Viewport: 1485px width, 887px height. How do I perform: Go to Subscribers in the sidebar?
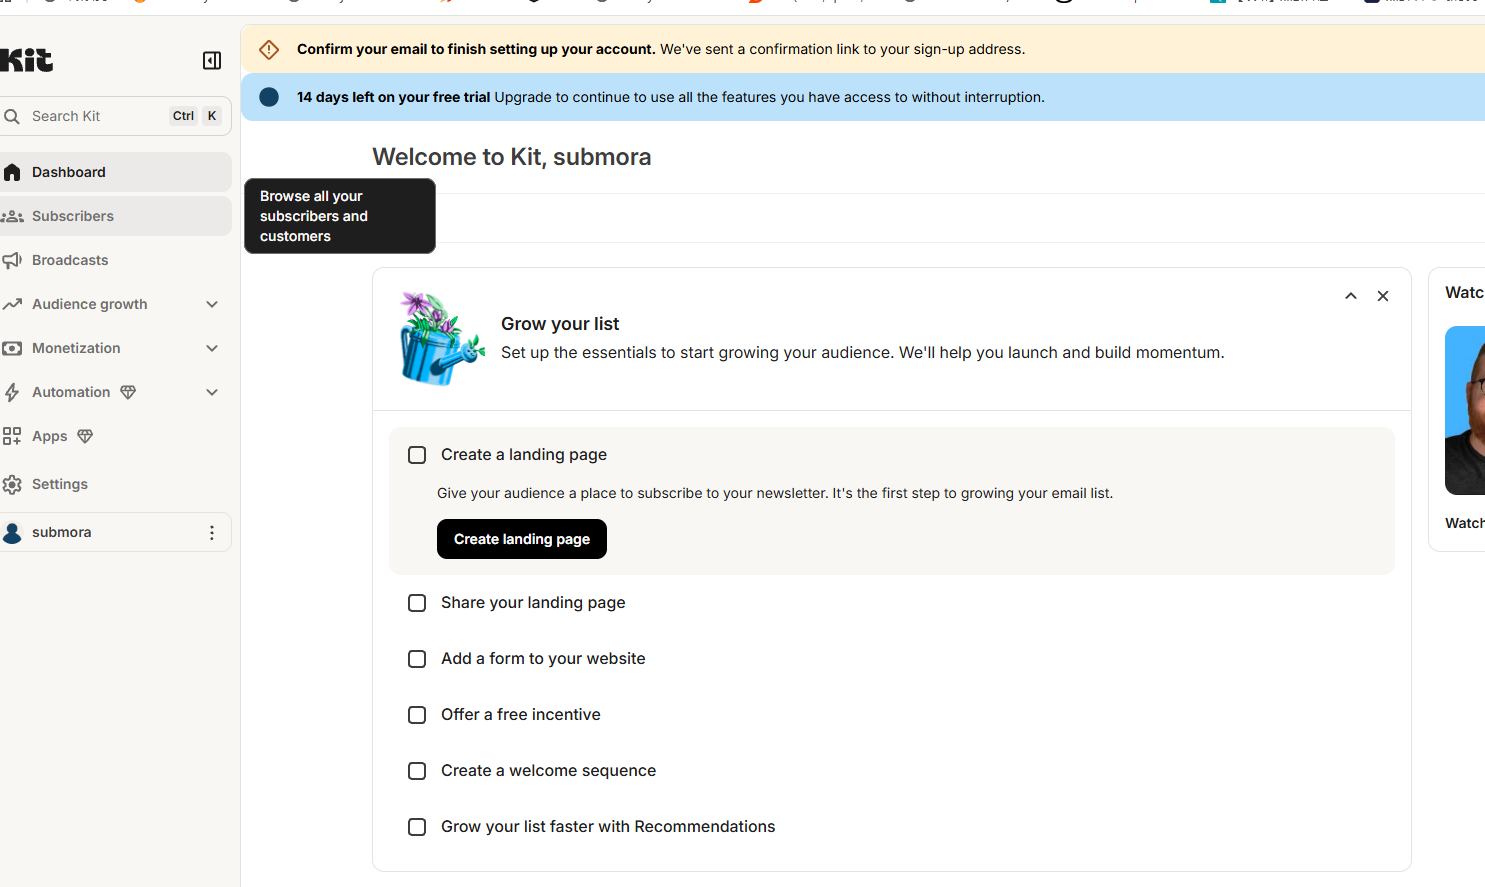click(116, 216)
